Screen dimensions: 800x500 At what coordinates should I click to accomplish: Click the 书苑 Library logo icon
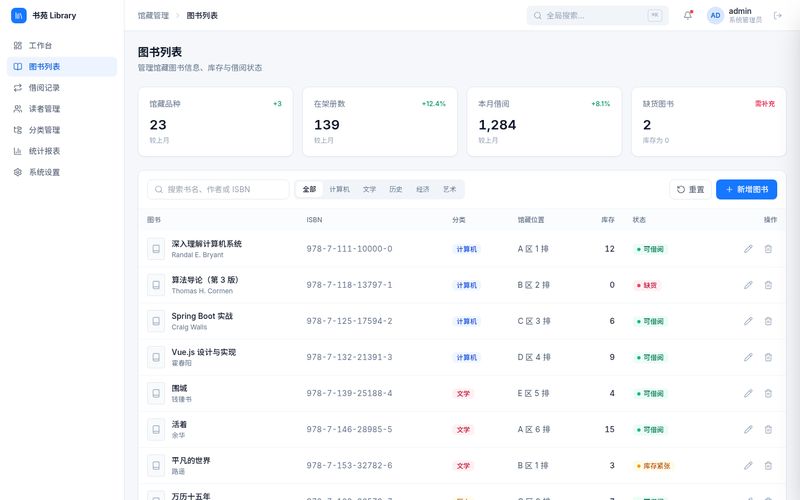[x=18, y=15]
